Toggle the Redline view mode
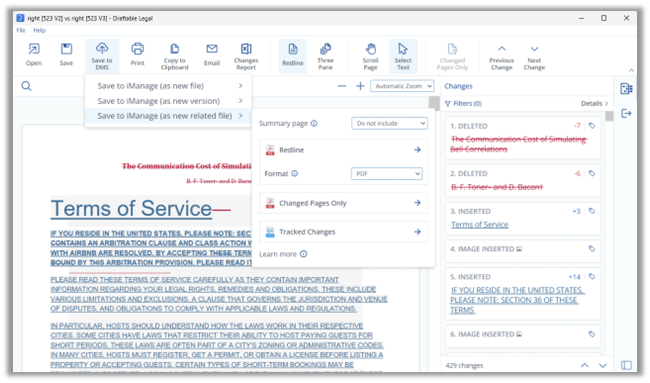The image size is (650, 383). click(293, 56)
